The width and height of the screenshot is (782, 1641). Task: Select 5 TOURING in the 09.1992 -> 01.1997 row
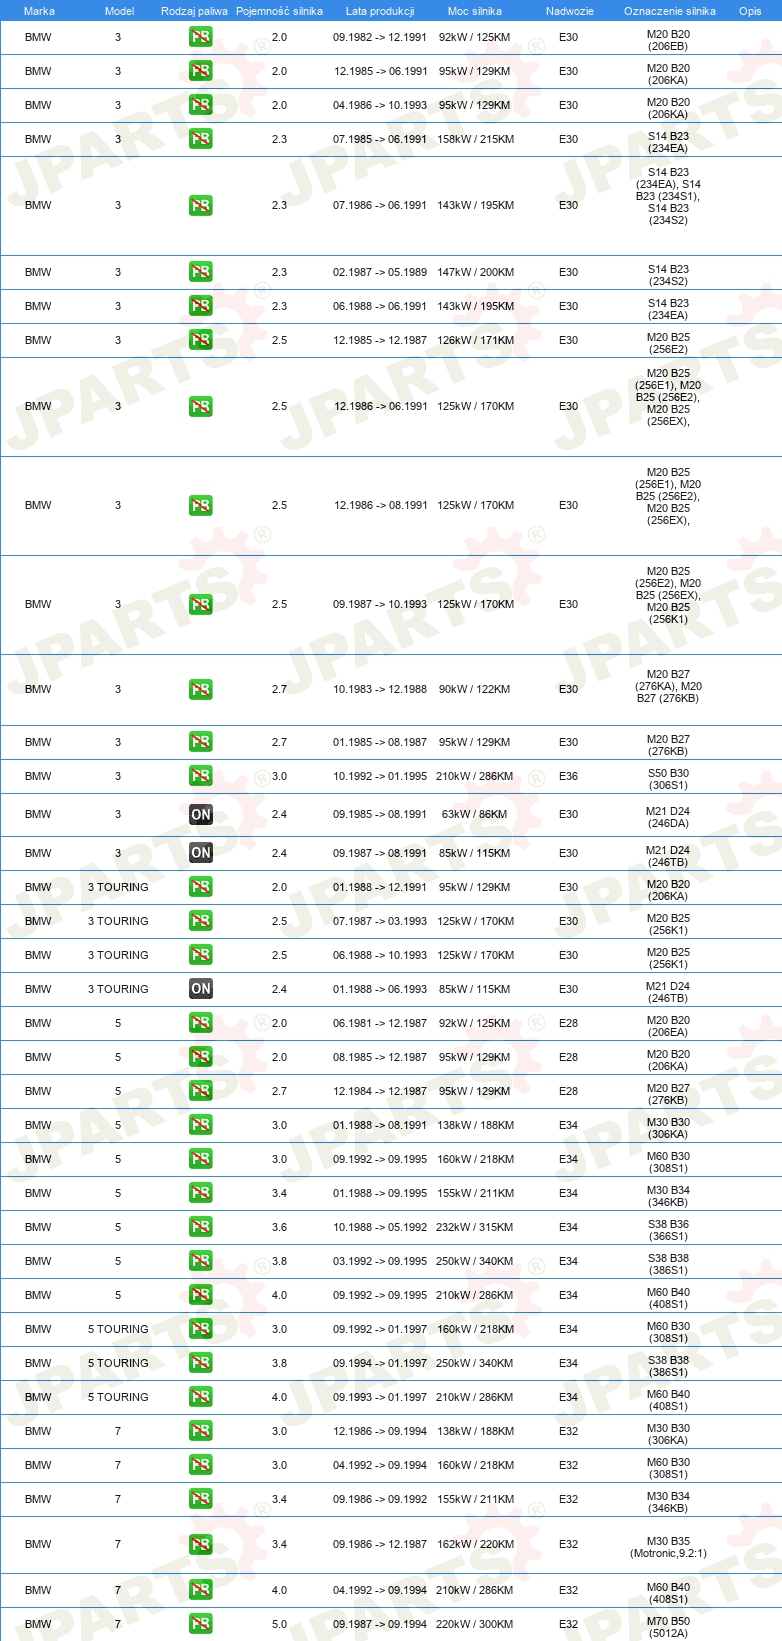coord(118,1329)
